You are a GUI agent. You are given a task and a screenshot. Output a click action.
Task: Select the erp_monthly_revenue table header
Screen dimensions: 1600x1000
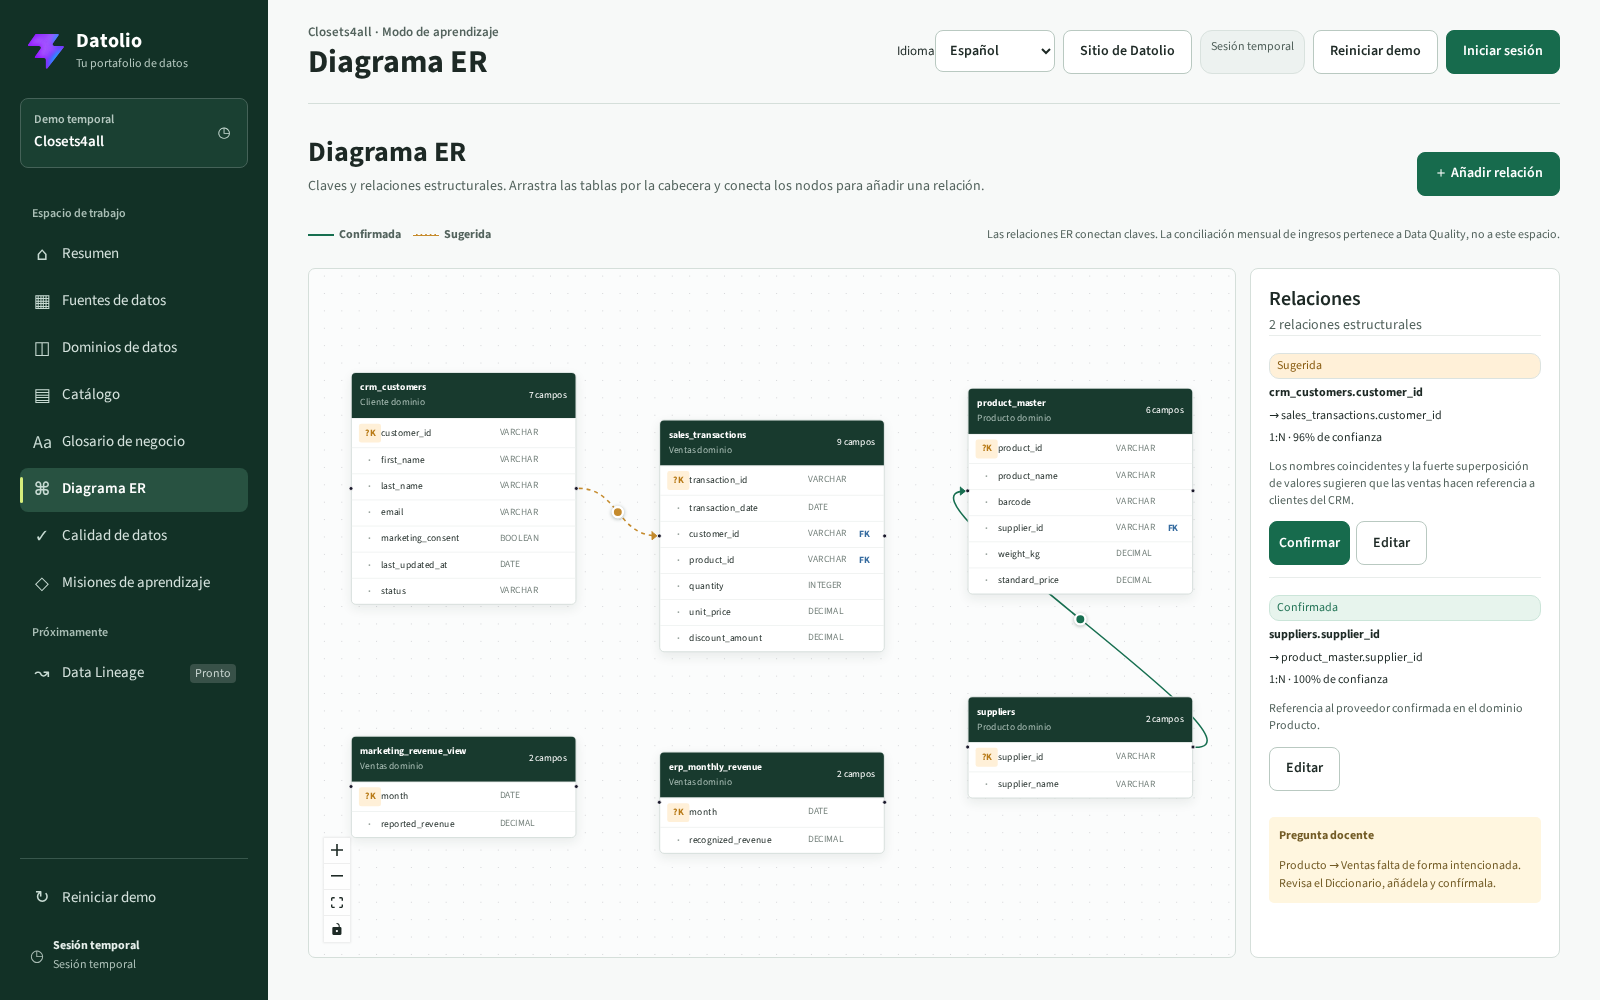(771, 775)
